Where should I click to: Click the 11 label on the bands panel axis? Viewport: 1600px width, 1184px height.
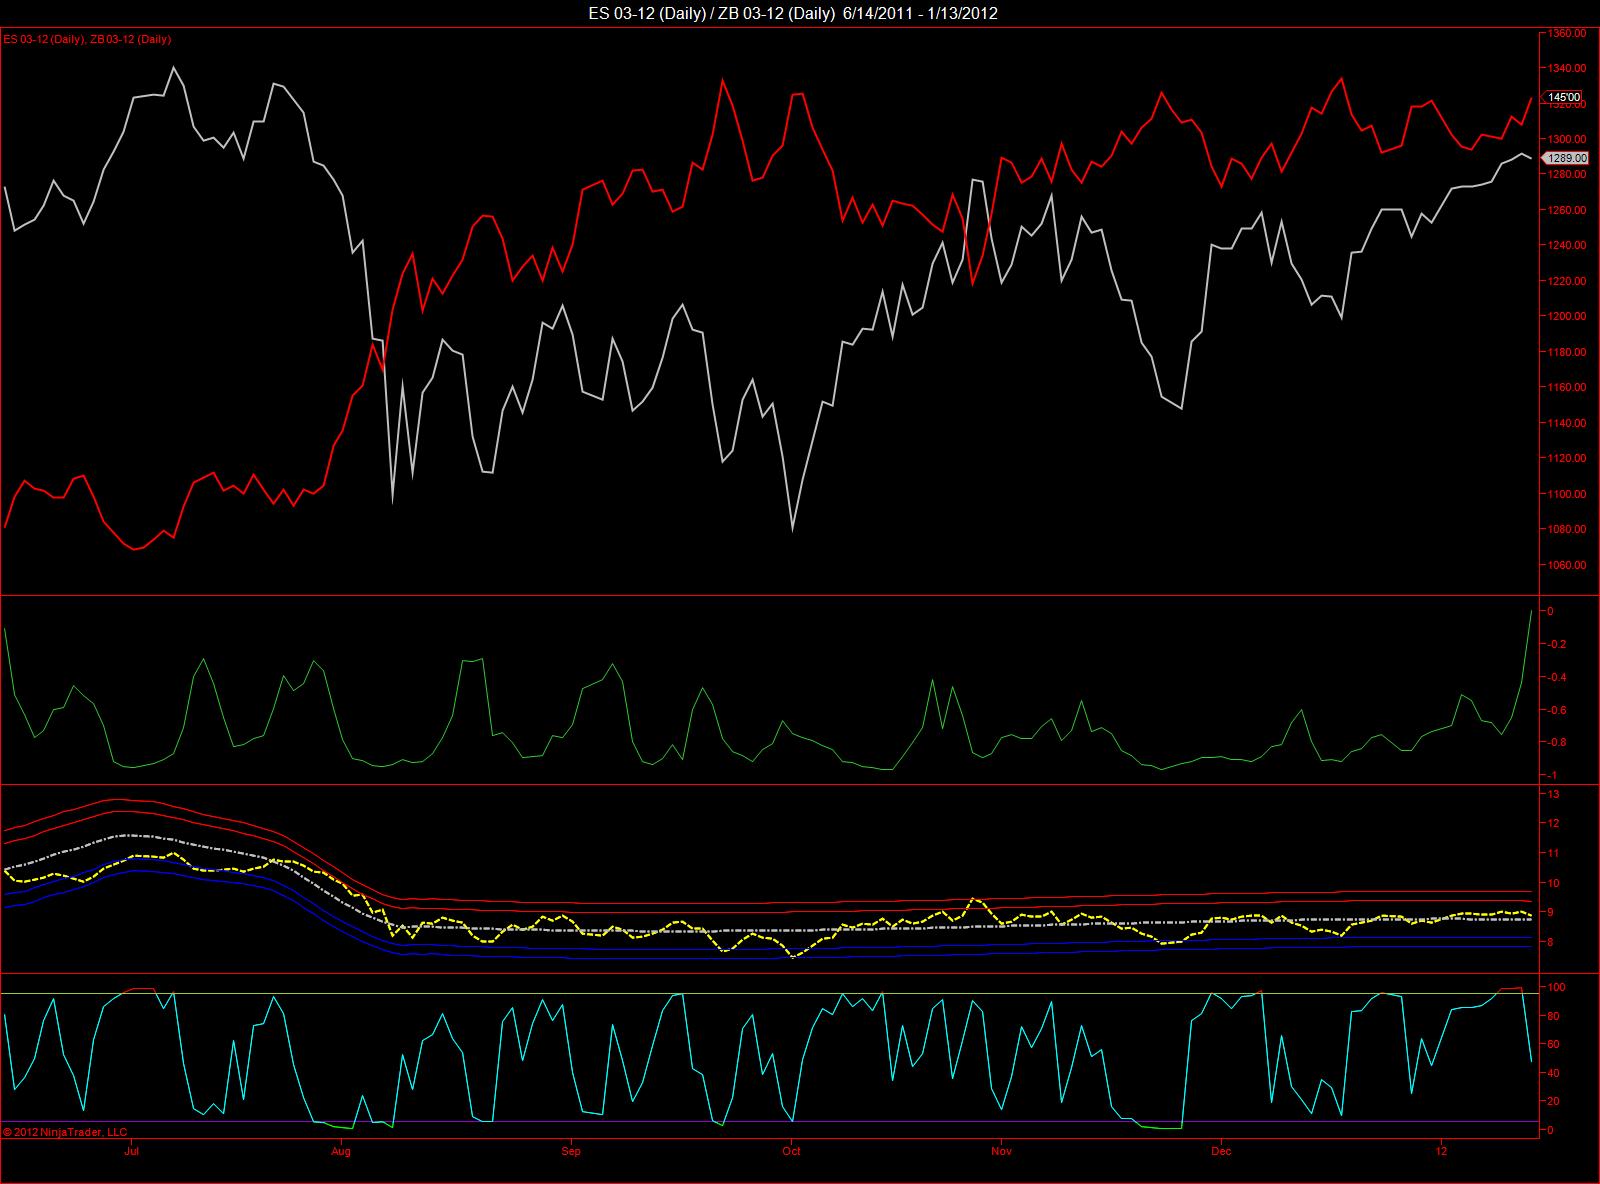click(1551, 853)
